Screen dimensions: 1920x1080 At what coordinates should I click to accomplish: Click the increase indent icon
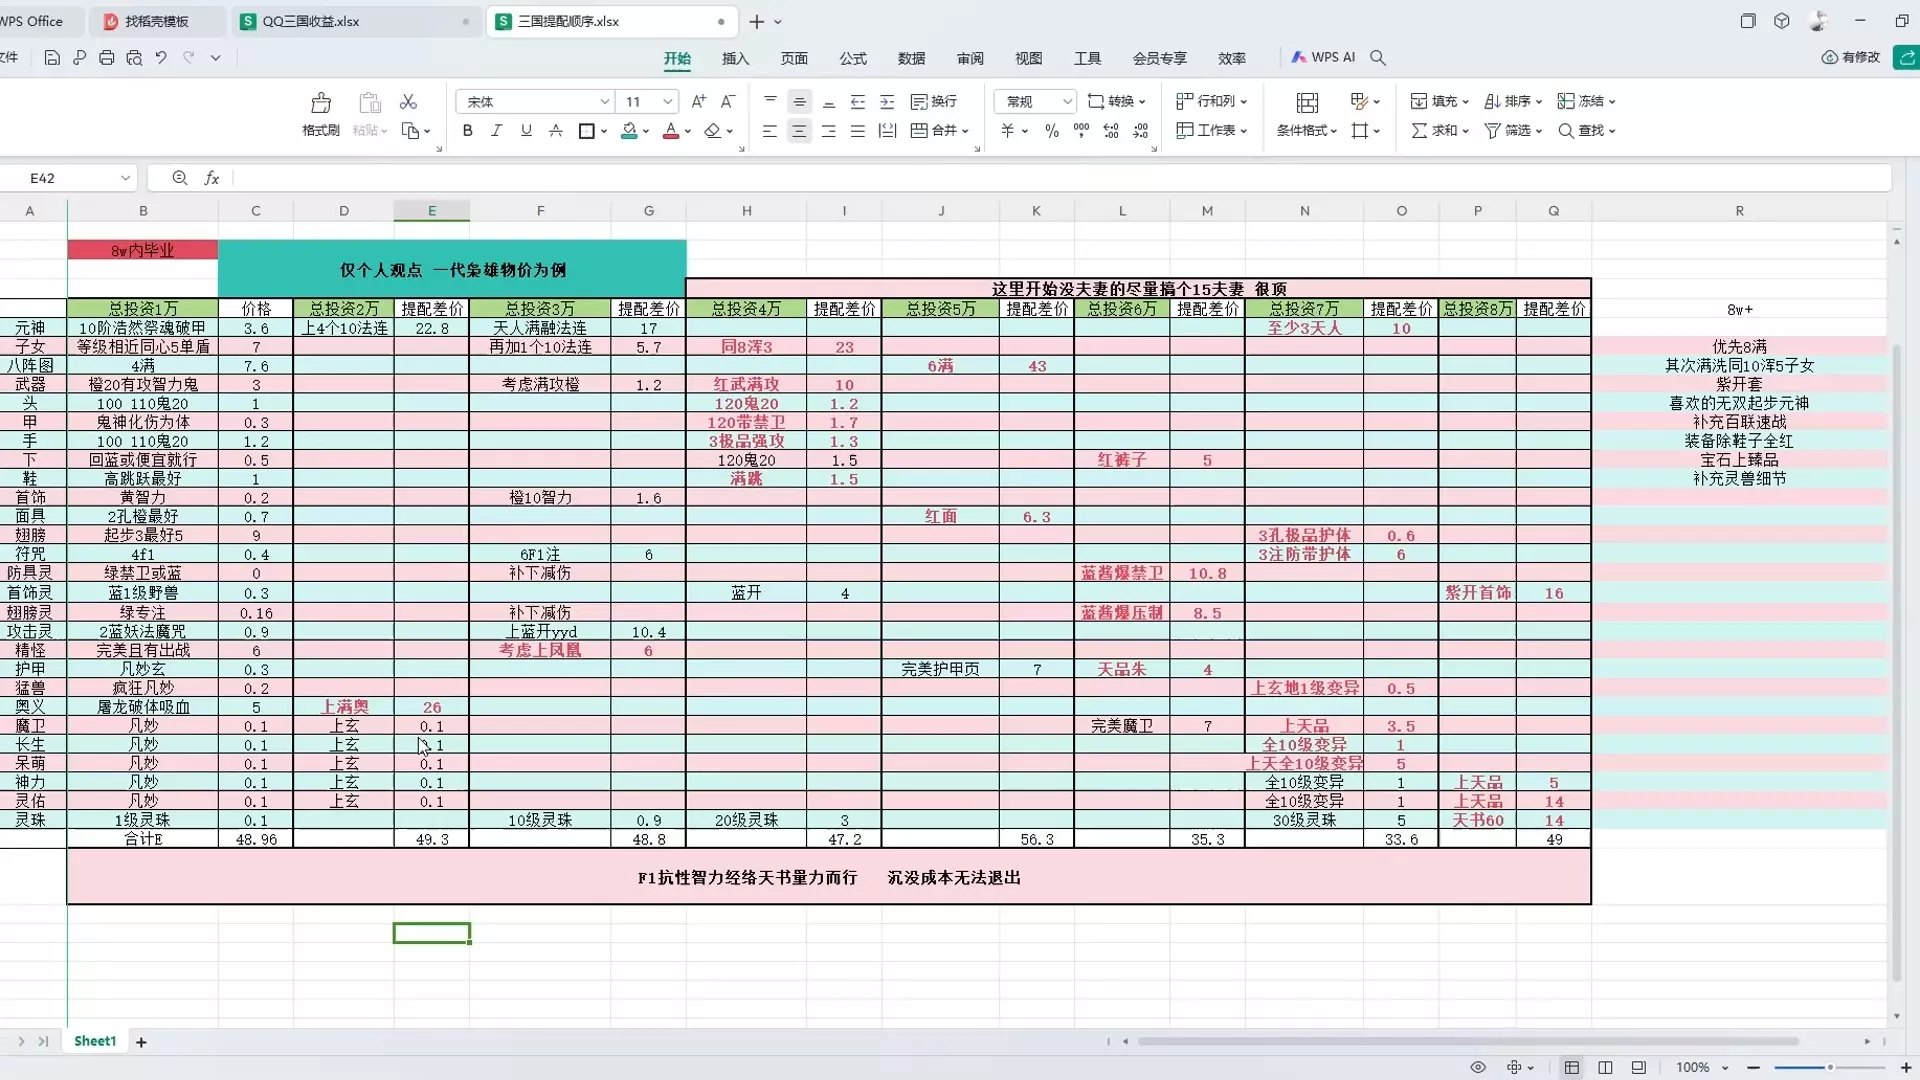point(887,102)
